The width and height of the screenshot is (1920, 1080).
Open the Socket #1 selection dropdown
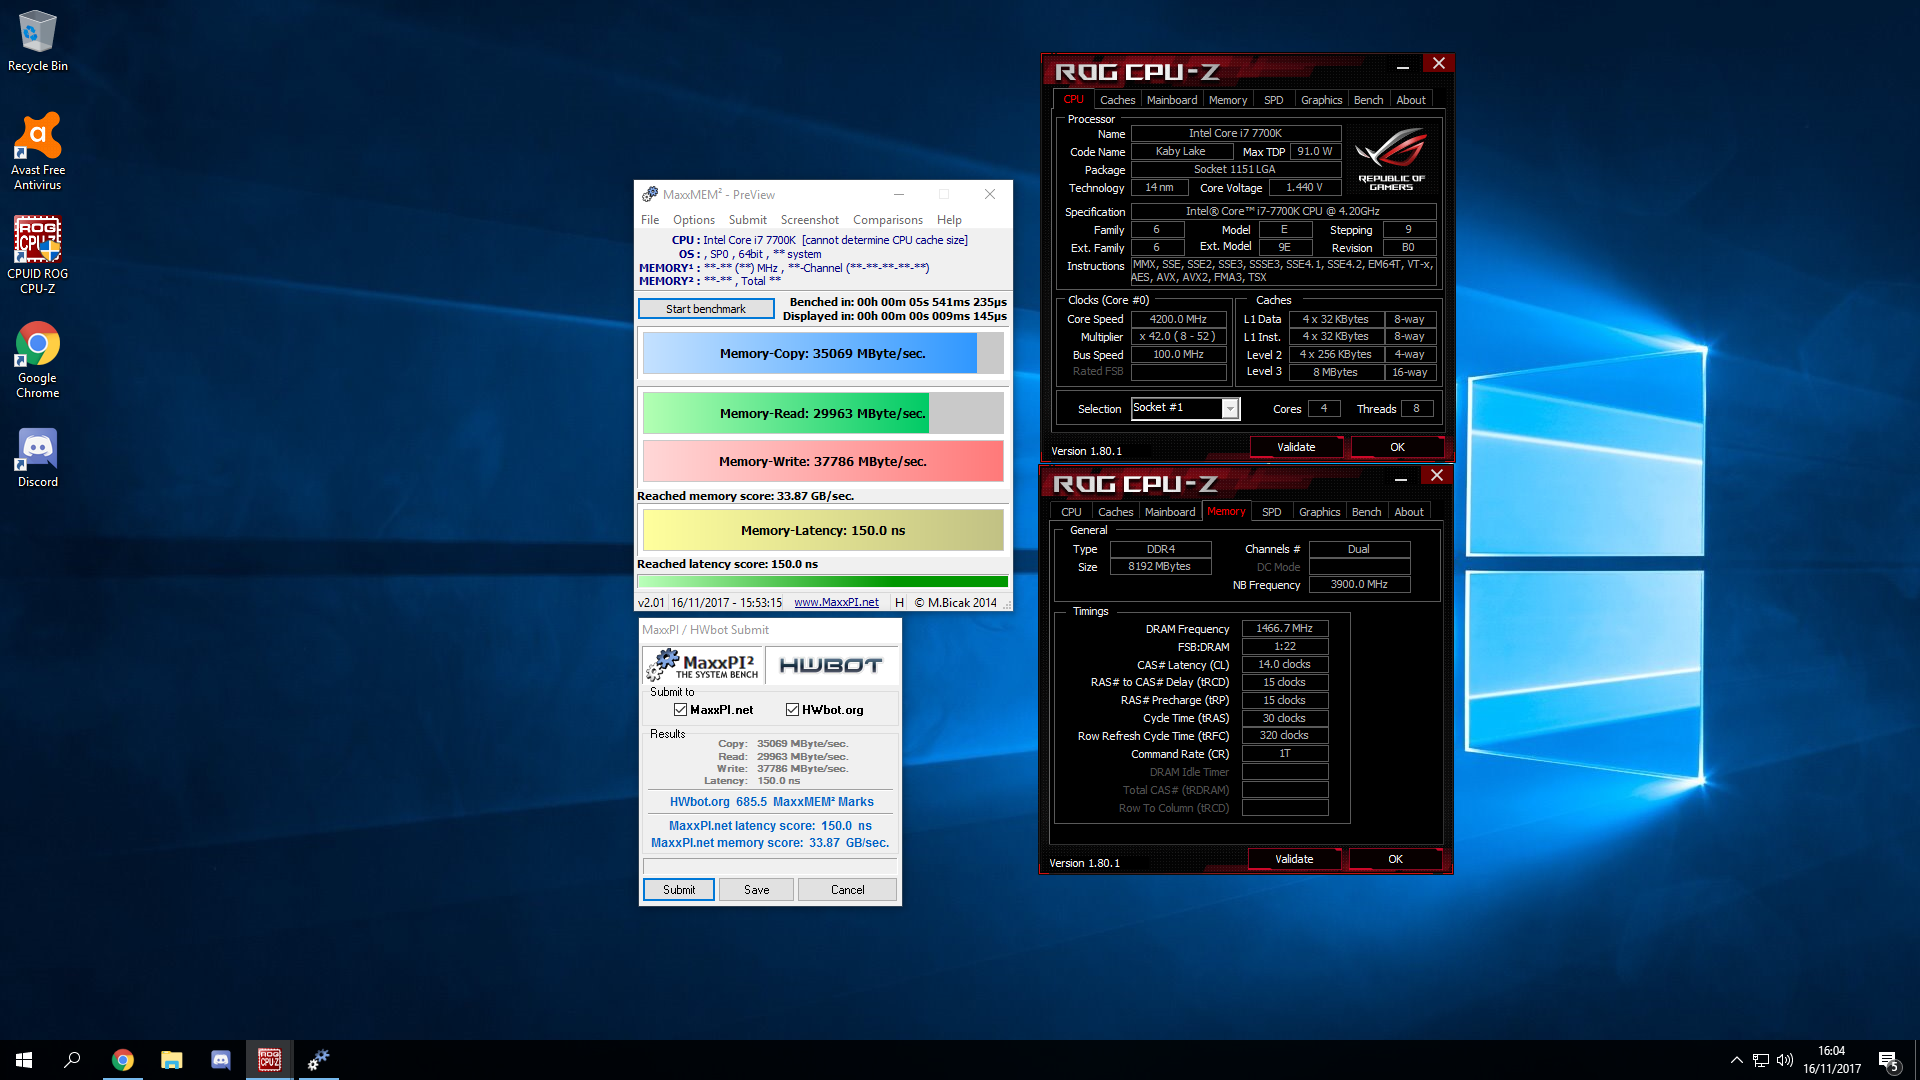[1185, 408]
